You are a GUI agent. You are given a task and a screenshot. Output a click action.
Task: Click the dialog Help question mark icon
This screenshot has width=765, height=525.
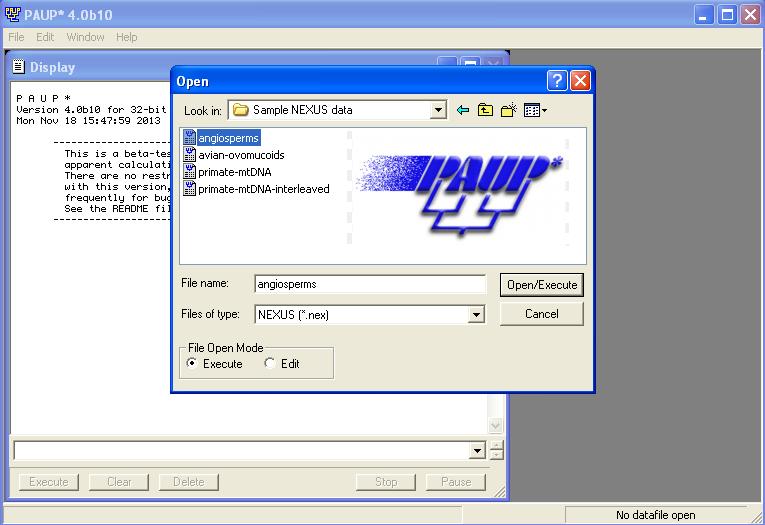[x=558, y=81]
